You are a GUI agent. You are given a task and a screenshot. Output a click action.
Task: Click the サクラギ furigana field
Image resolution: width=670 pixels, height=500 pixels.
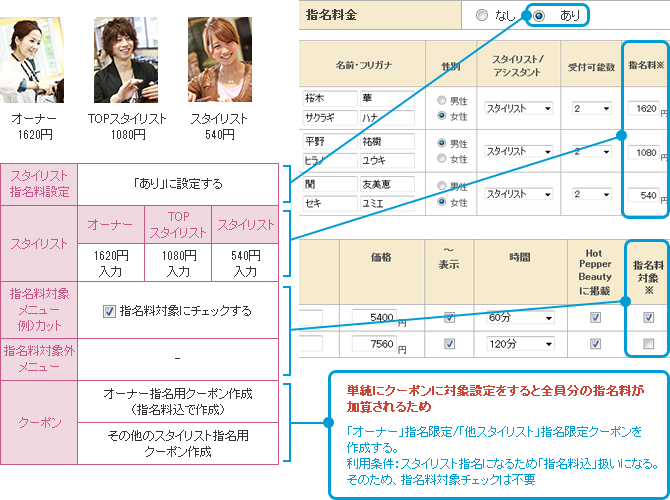(x=330, y=118)
